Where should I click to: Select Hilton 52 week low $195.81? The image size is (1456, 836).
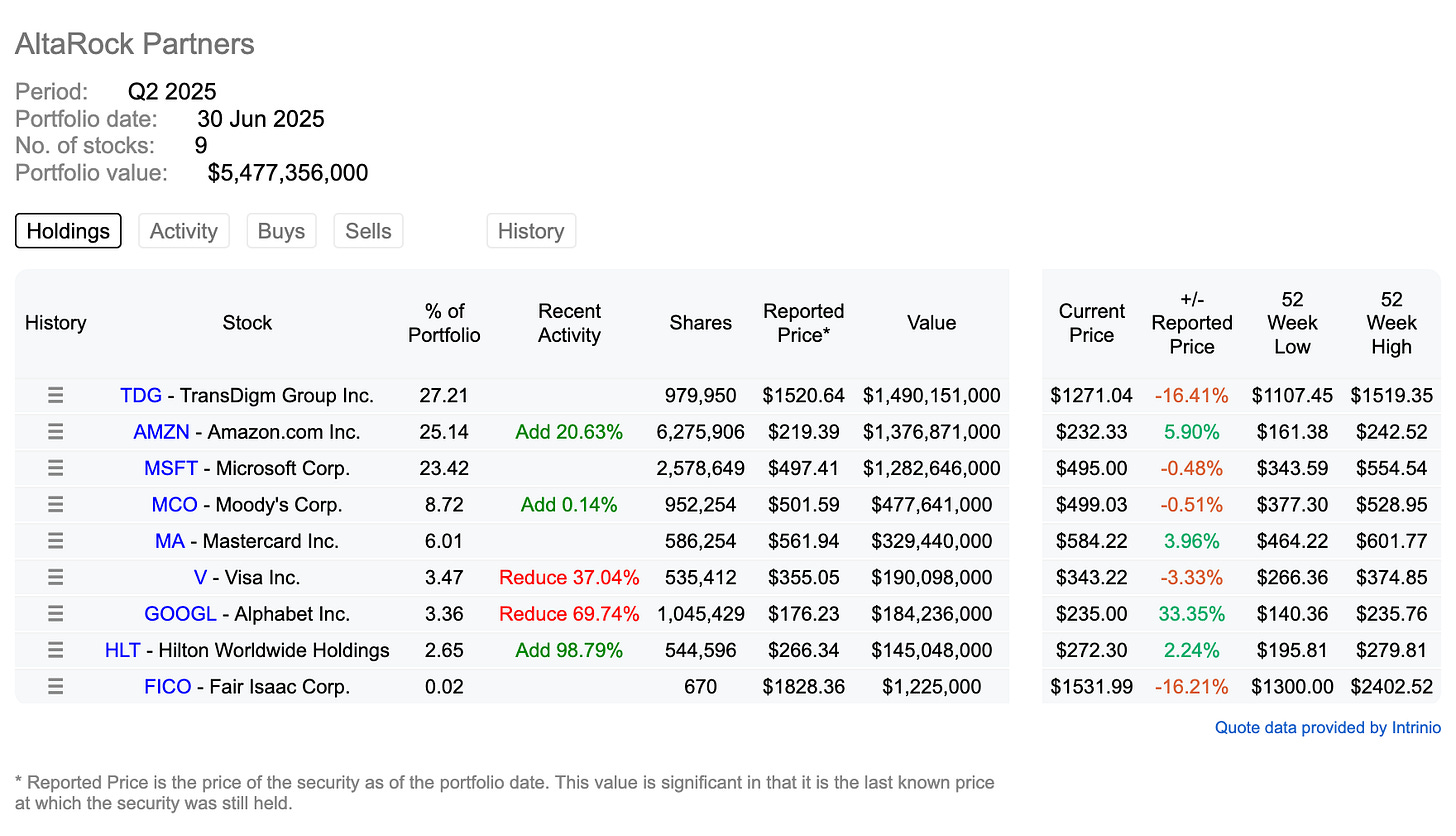pos(1292,650)
